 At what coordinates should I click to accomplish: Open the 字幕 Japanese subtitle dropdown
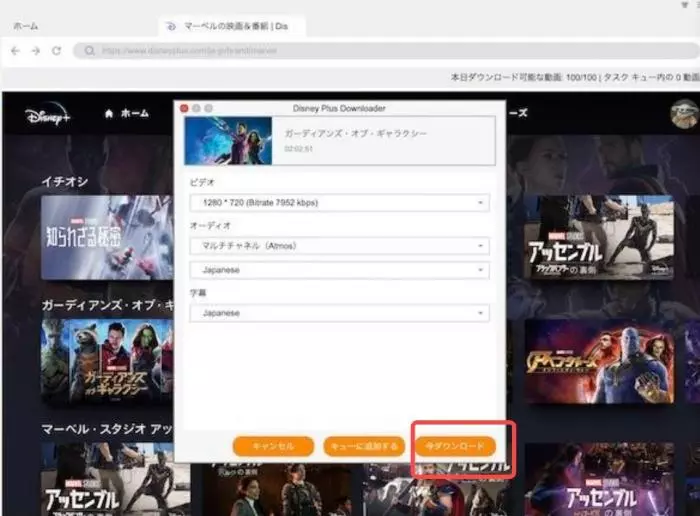click(x=339, y=313)
